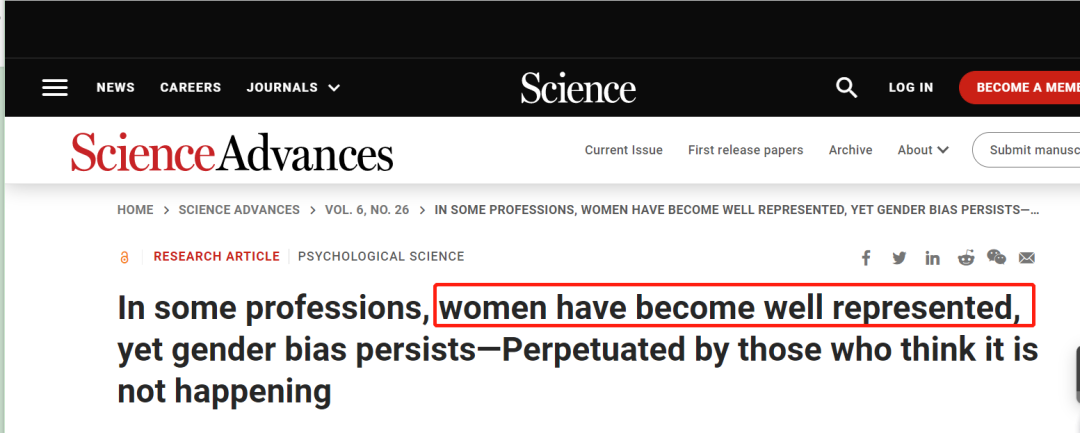This screenshot has height=433, width=1080.
Task: Share article by email icon
Action: 1027,258
